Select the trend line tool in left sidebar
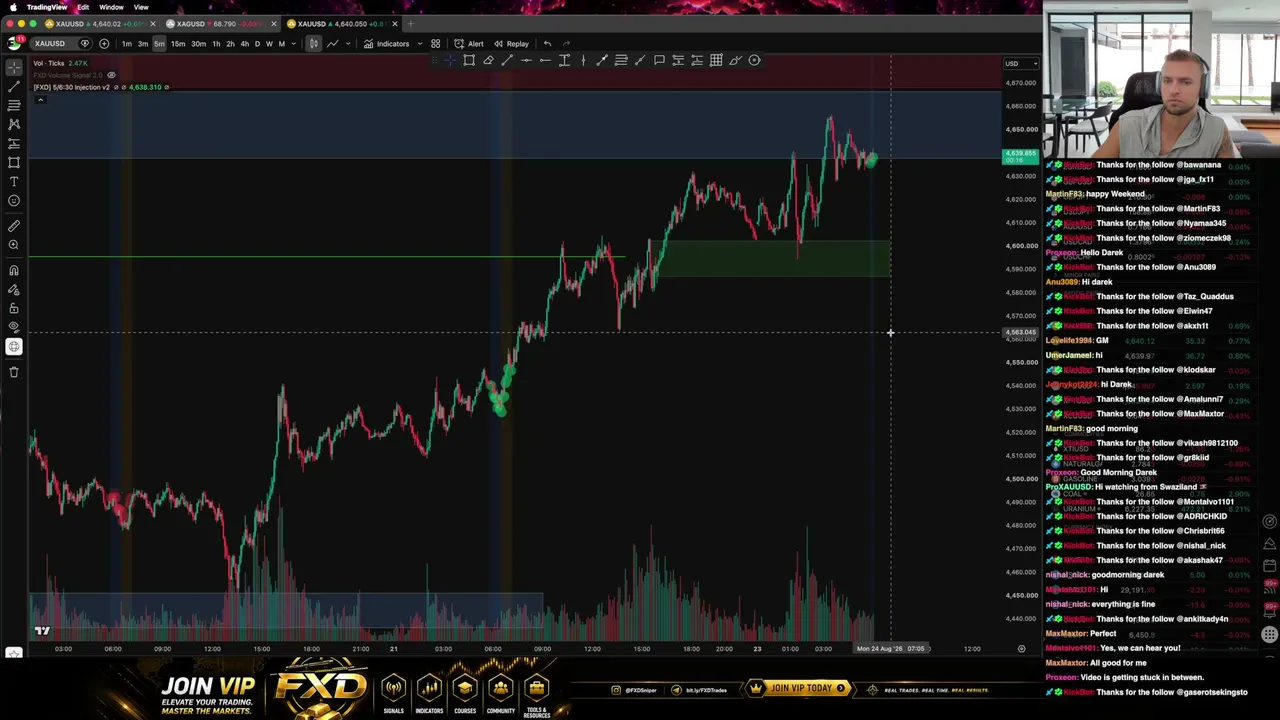 coord(14,86)
